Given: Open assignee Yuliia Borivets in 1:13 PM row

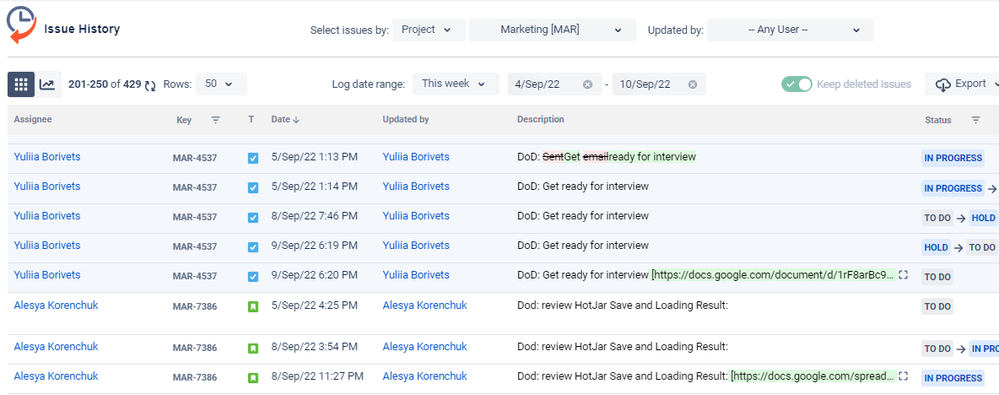Looking at the screenshot, I should (47, 157).
